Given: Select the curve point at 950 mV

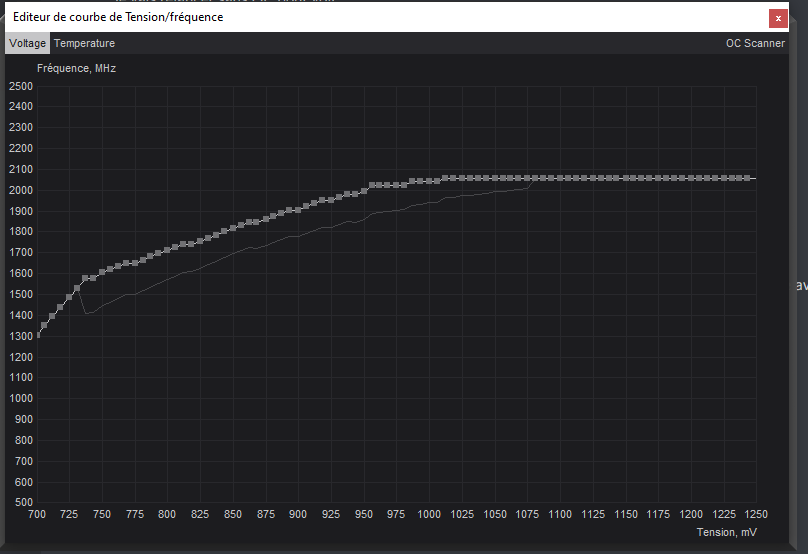Looking at the screenshot, I should click(364, 191).
